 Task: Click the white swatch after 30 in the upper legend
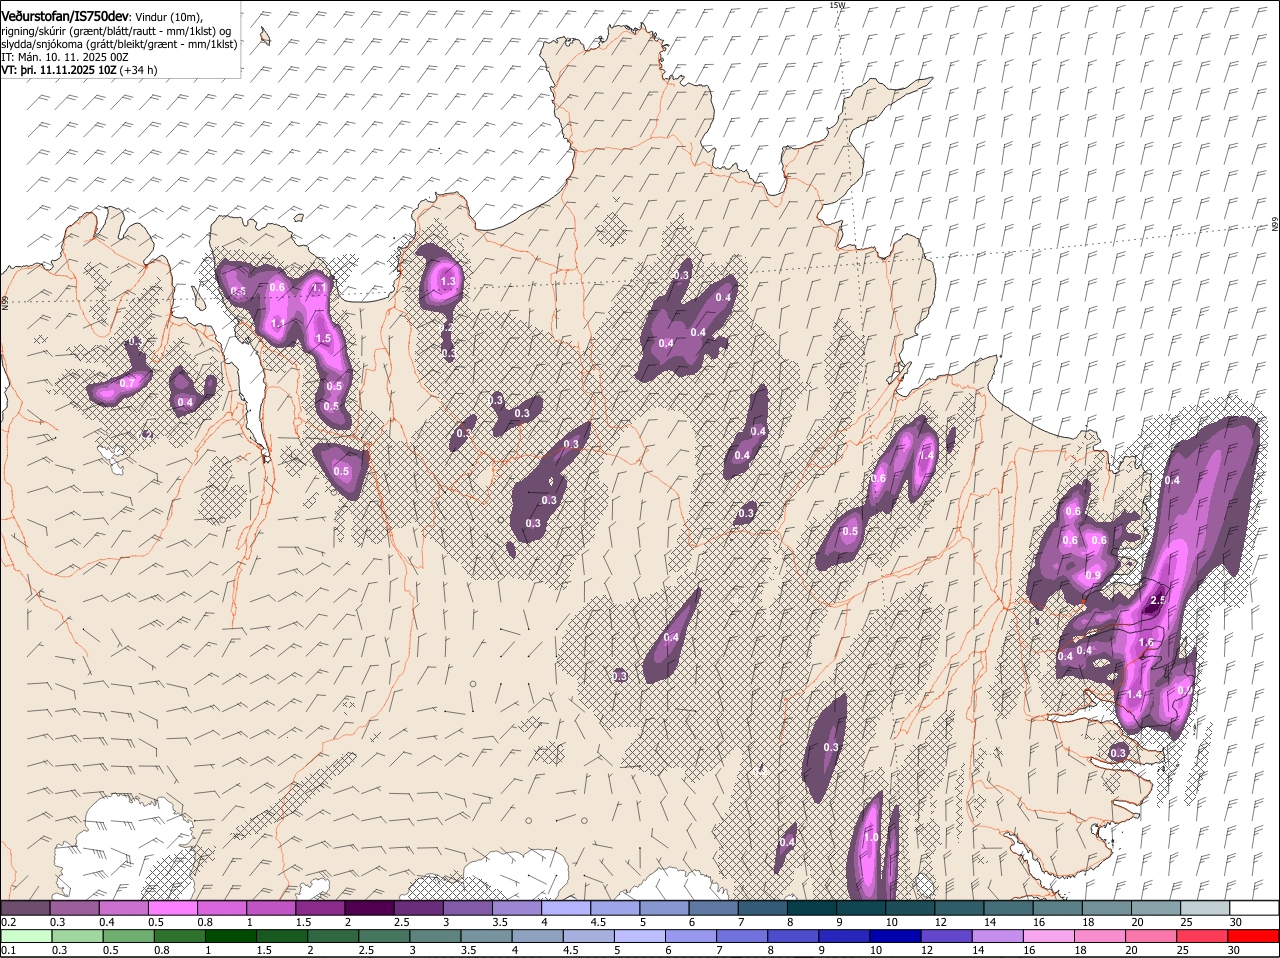pyautogui.click(x=1255, y=908)
